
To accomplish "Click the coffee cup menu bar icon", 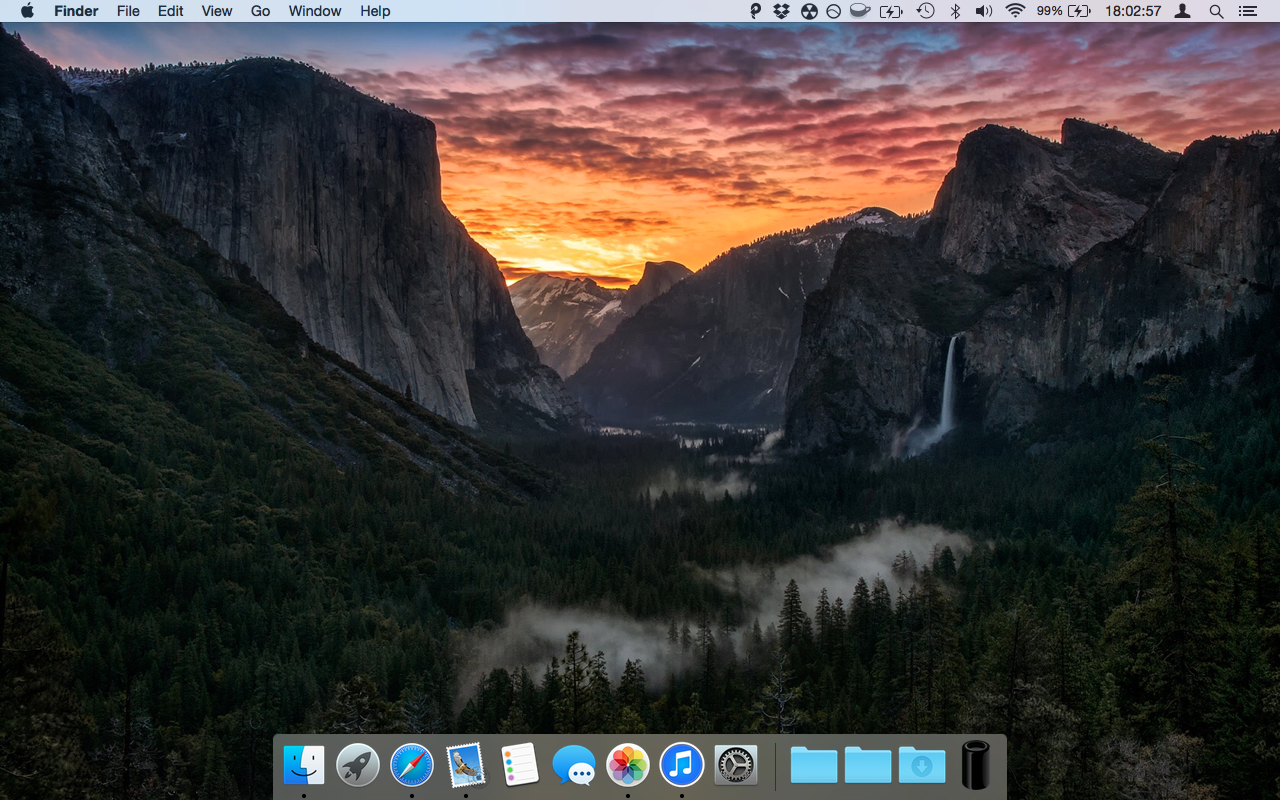I will [859, 11].
